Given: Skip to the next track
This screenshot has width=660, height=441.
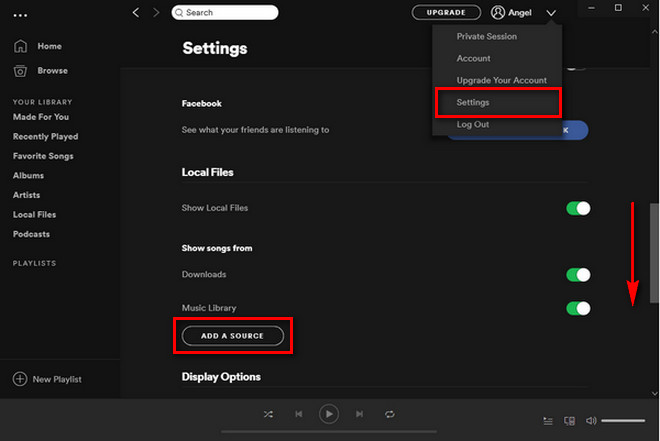Looking at the screenshot, I should click(x=359, y=414).
